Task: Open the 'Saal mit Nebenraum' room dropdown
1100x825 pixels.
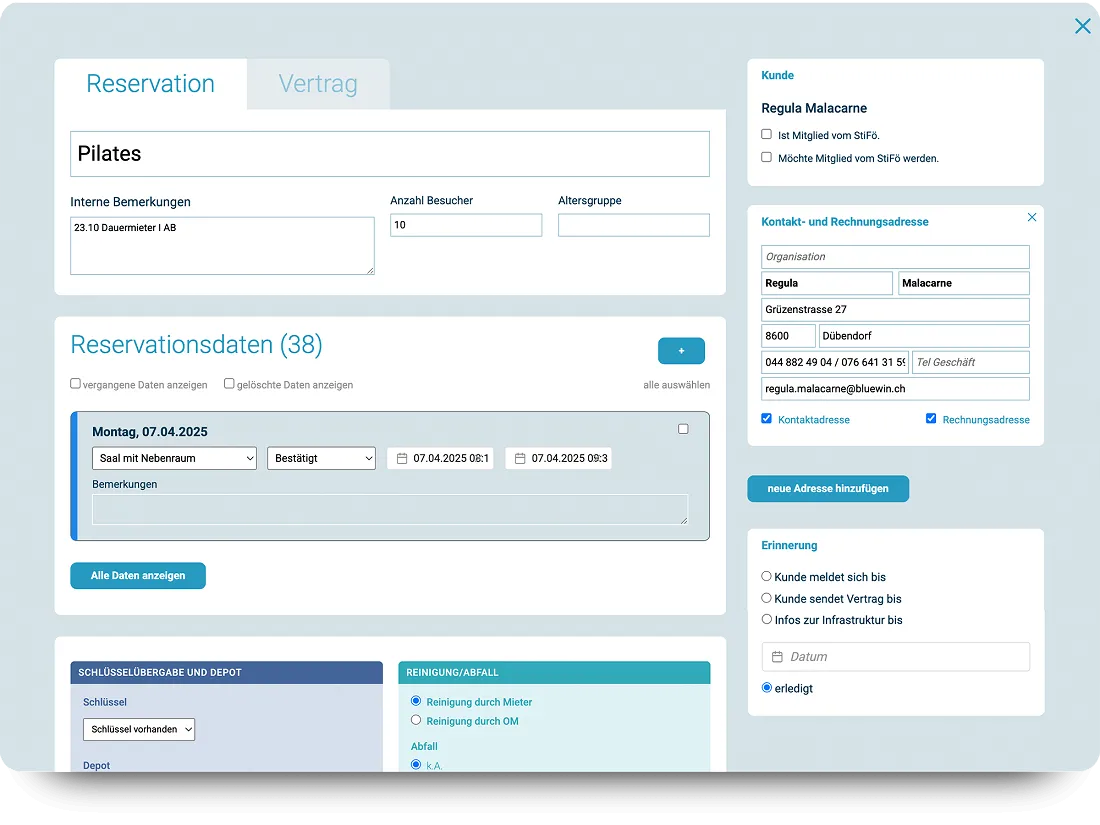Action: click(174, 458)
